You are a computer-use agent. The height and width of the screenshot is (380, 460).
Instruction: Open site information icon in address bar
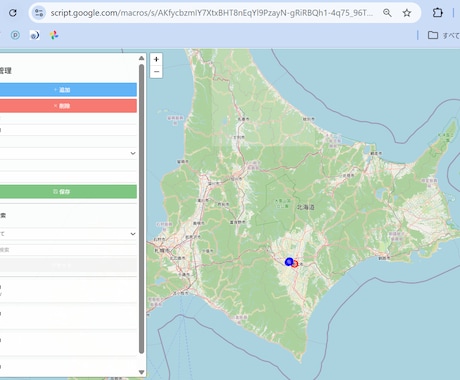click(39, 13)
